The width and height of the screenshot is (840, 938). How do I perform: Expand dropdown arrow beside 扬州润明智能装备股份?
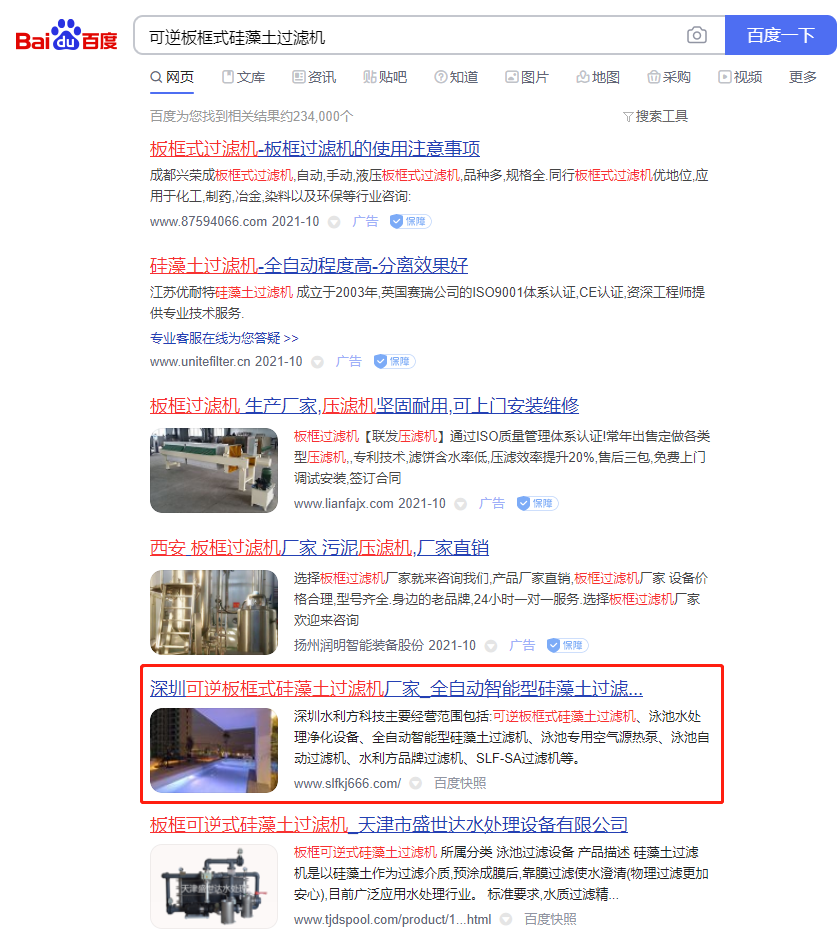491,646
